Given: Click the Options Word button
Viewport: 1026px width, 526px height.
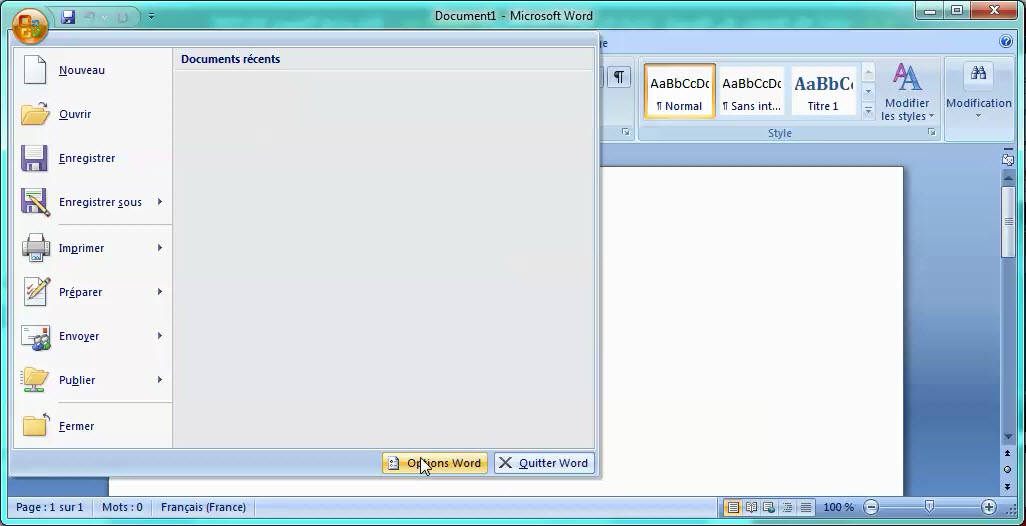Looking at the screenshot, I should 435,463.
